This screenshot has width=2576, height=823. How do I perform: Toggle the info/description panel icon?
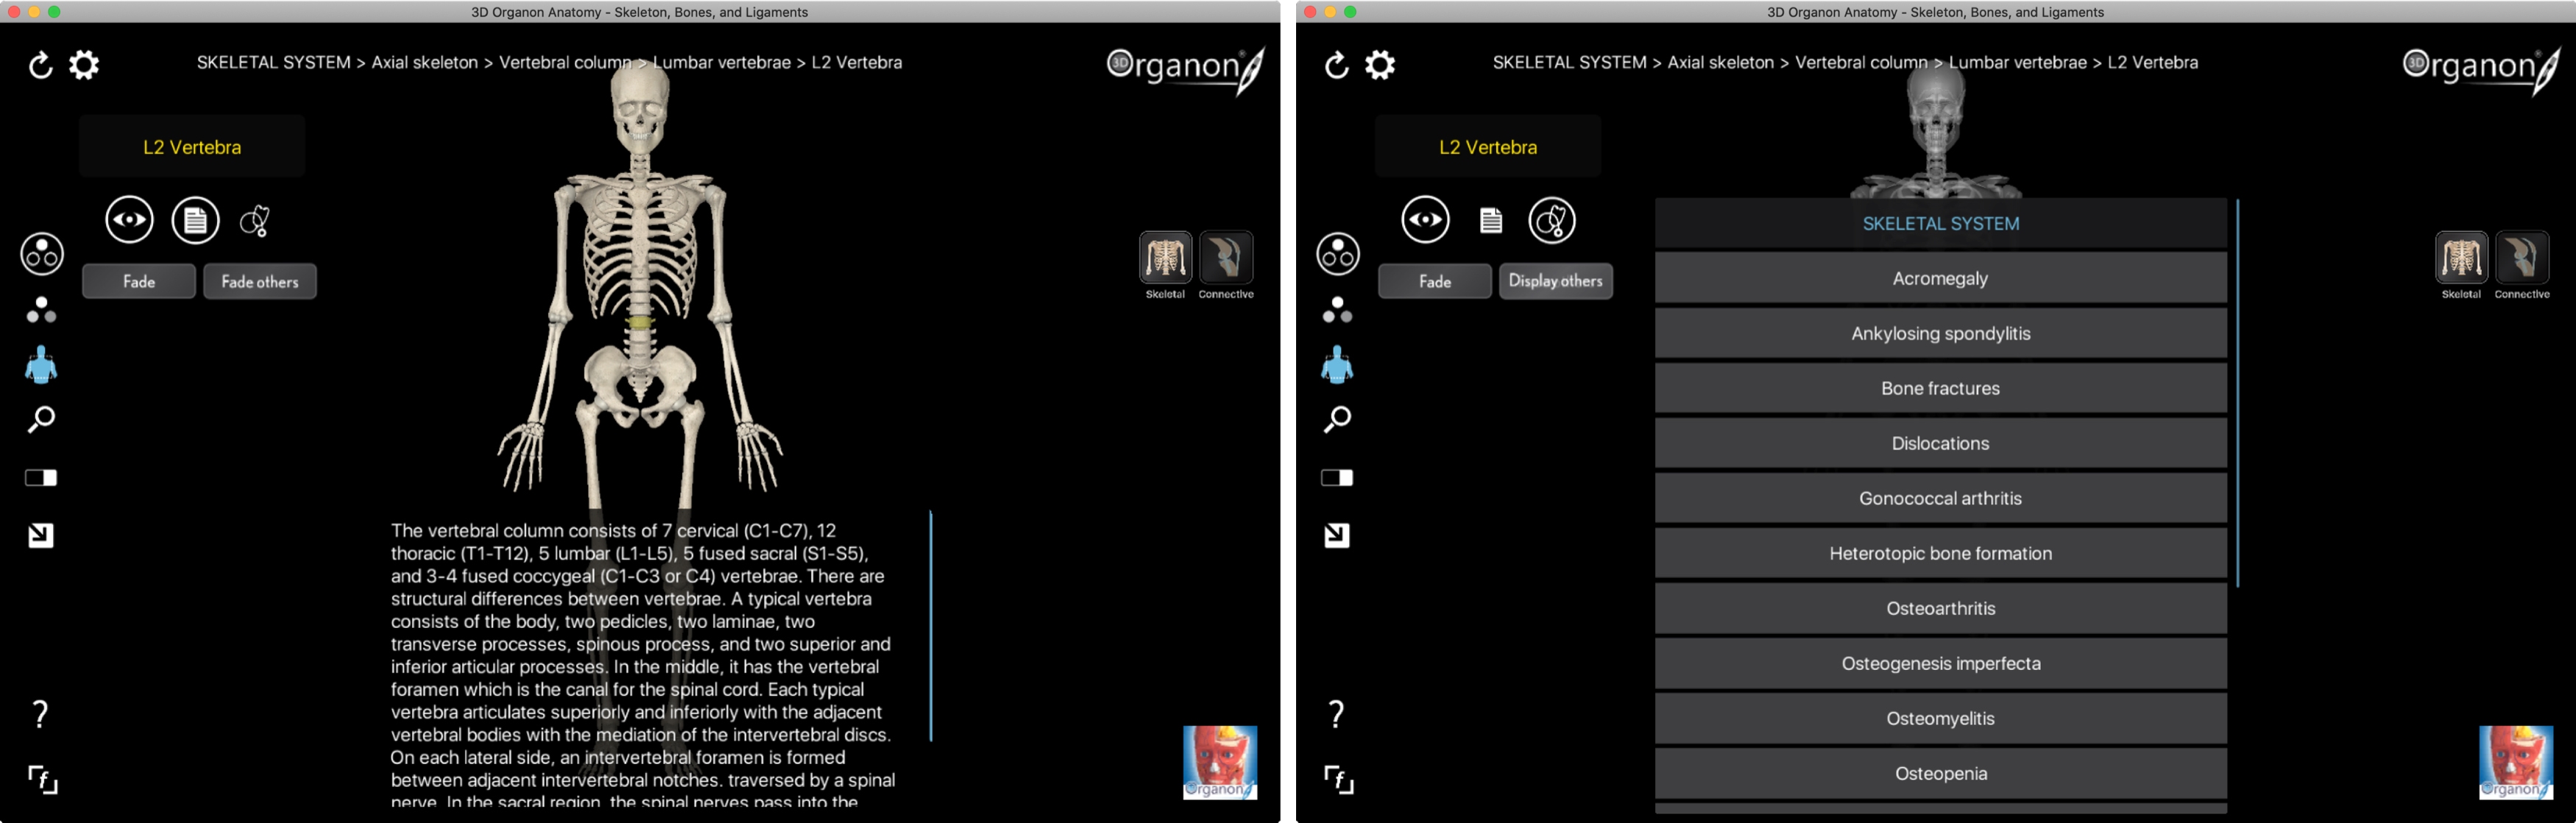(194, 217)
